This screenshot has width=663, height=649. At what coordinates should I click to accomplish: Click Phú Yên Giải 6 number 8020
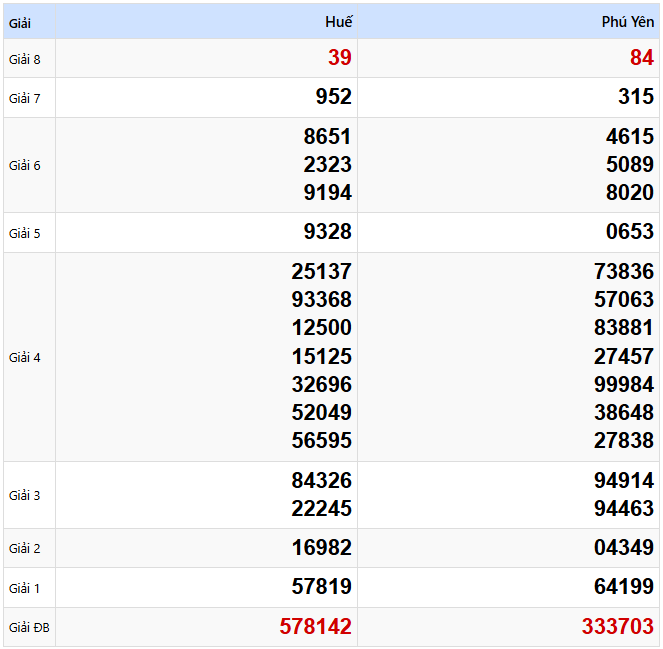629,193
